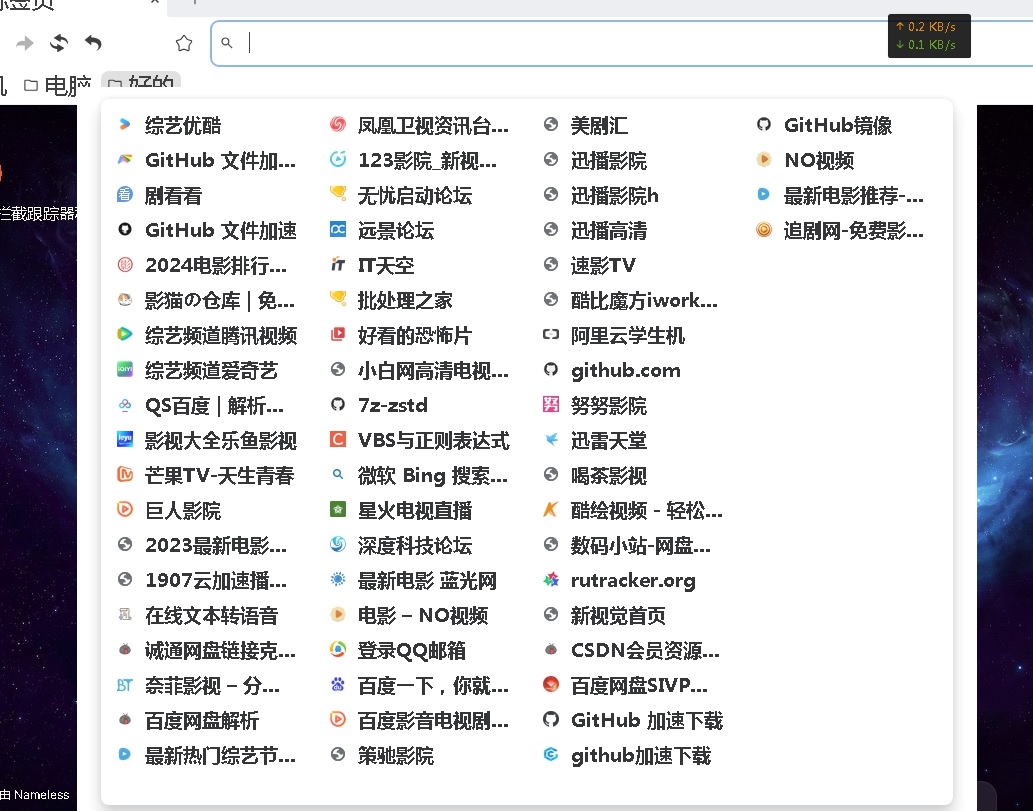Screen dimensions: 1033x811
Task: Click the network speed monitor widget
Action: [929, 36]
